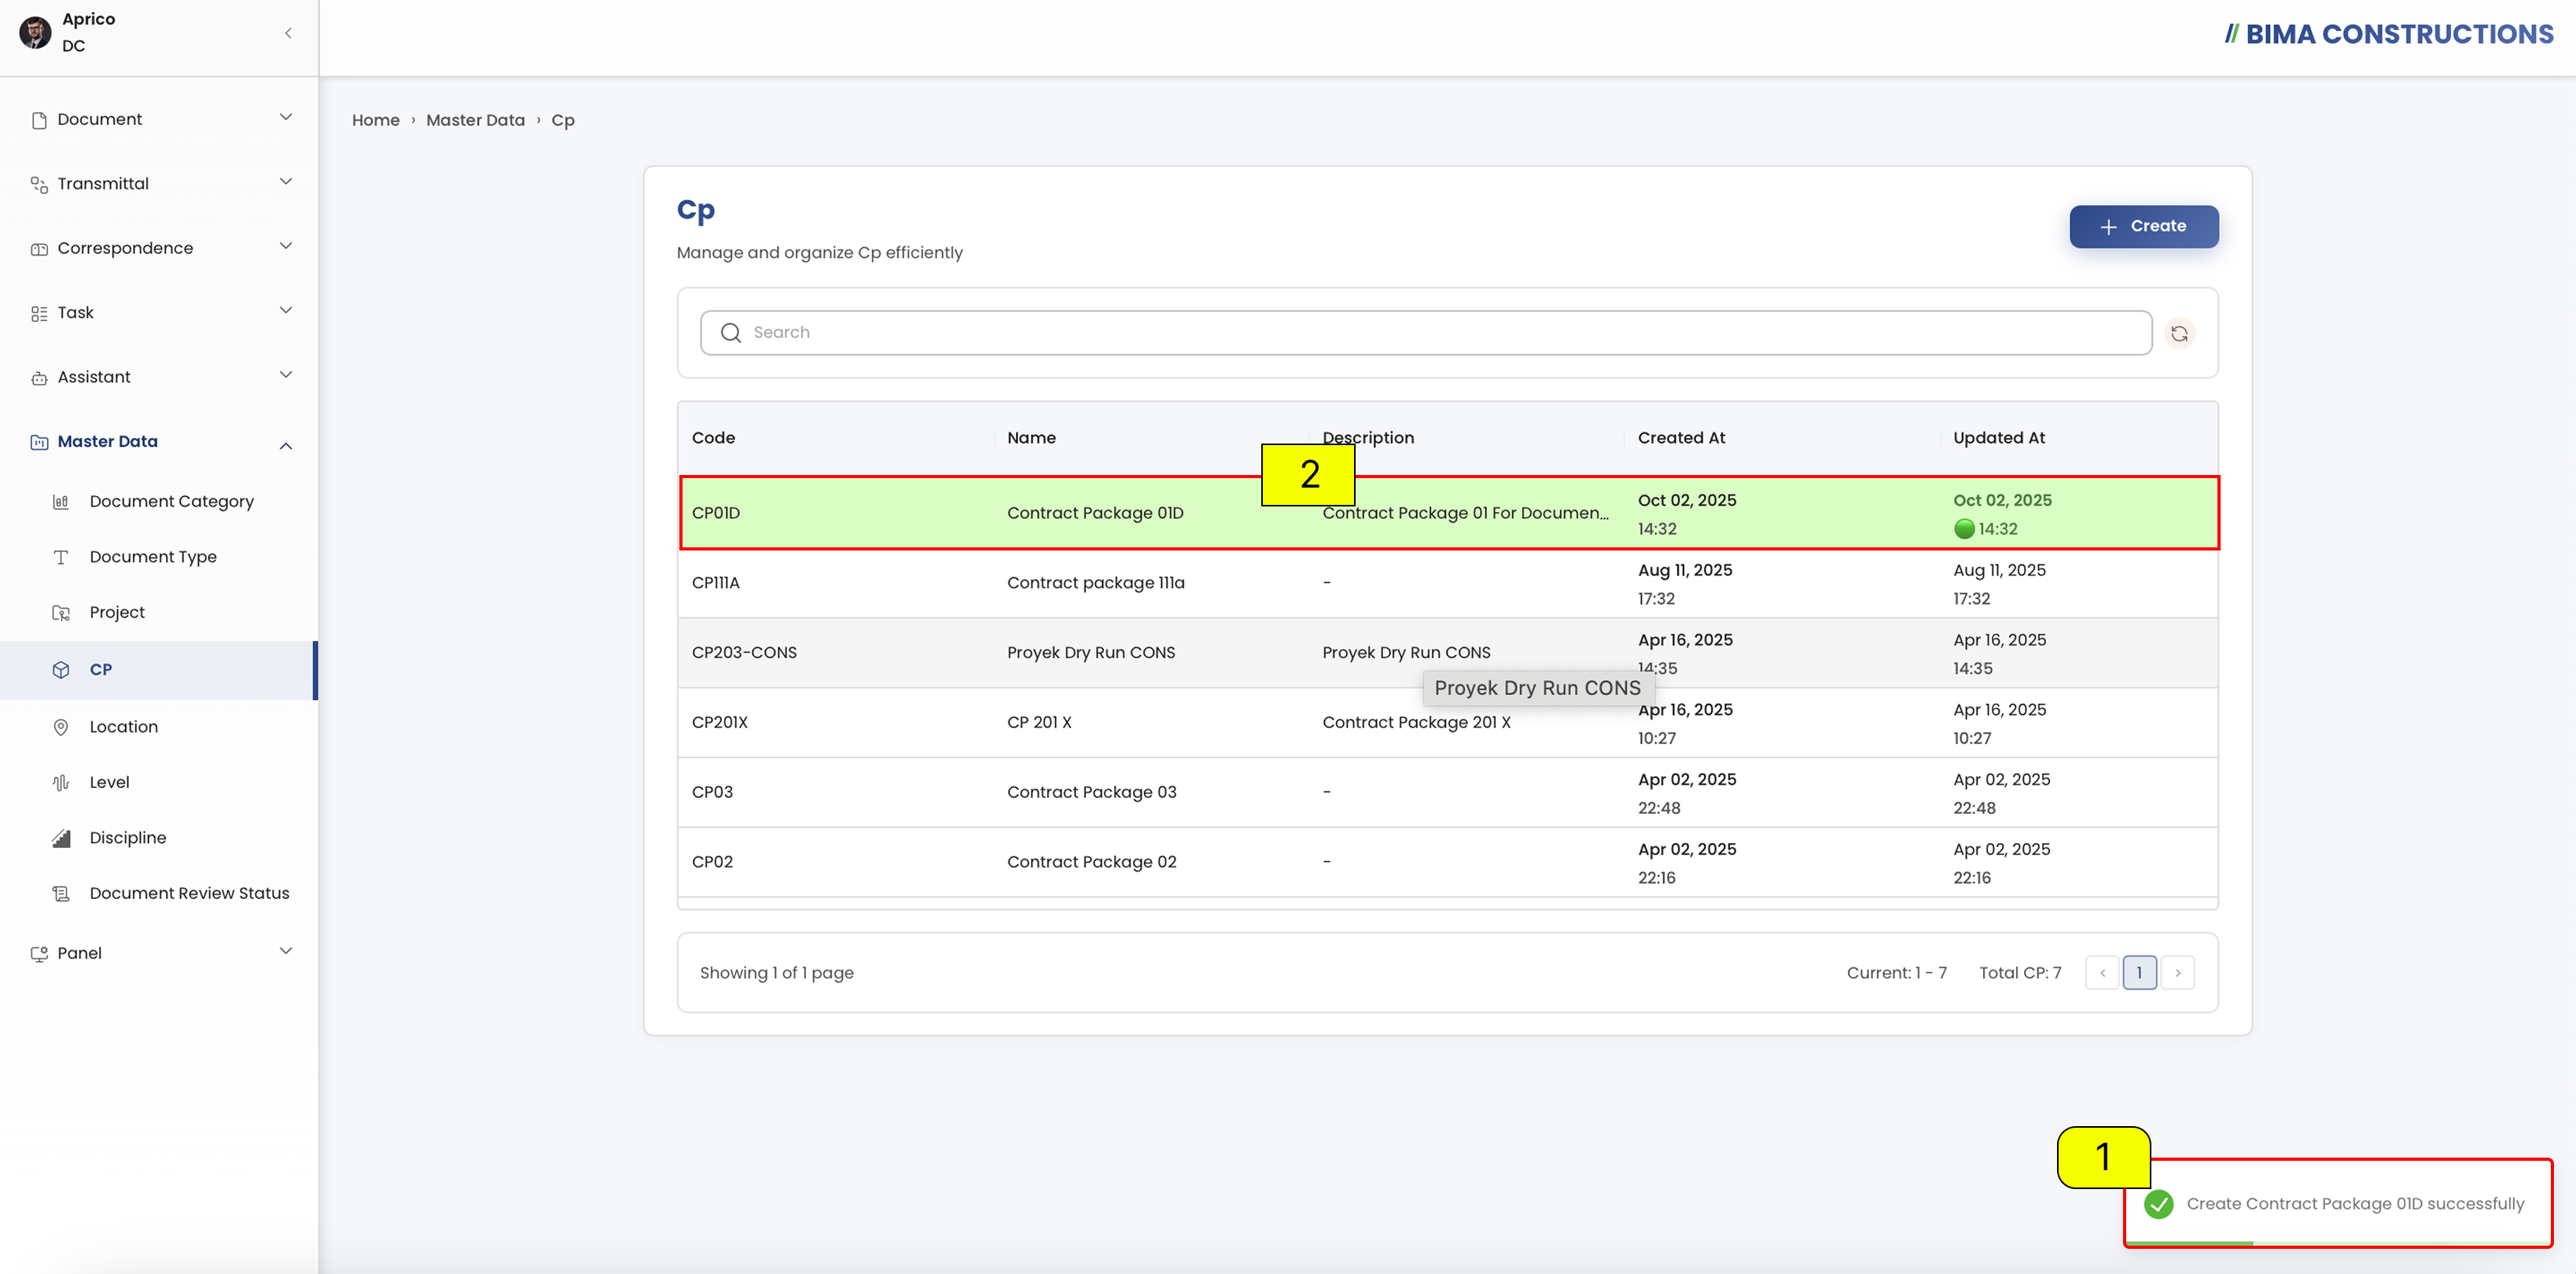Focus the Search input field
The image size is (2576, 1274).
(1426, 333)
